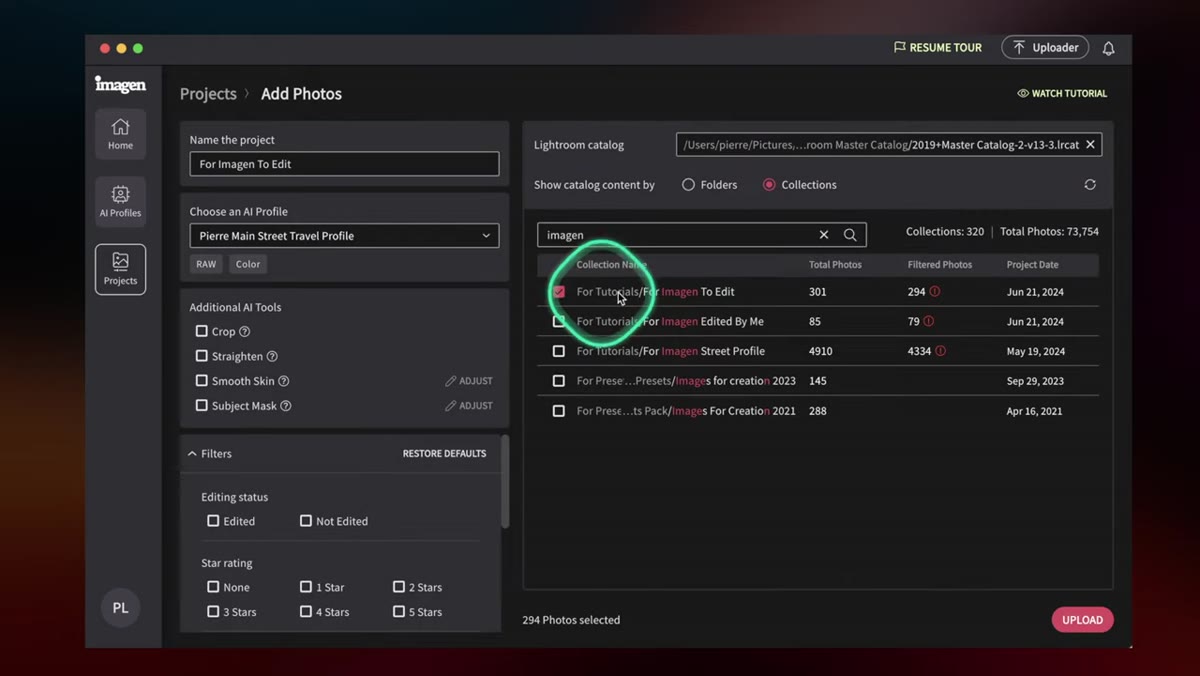Open the notifications bell
Image resolution: width=1200 pixels, height=676 pixels.
1108,48
